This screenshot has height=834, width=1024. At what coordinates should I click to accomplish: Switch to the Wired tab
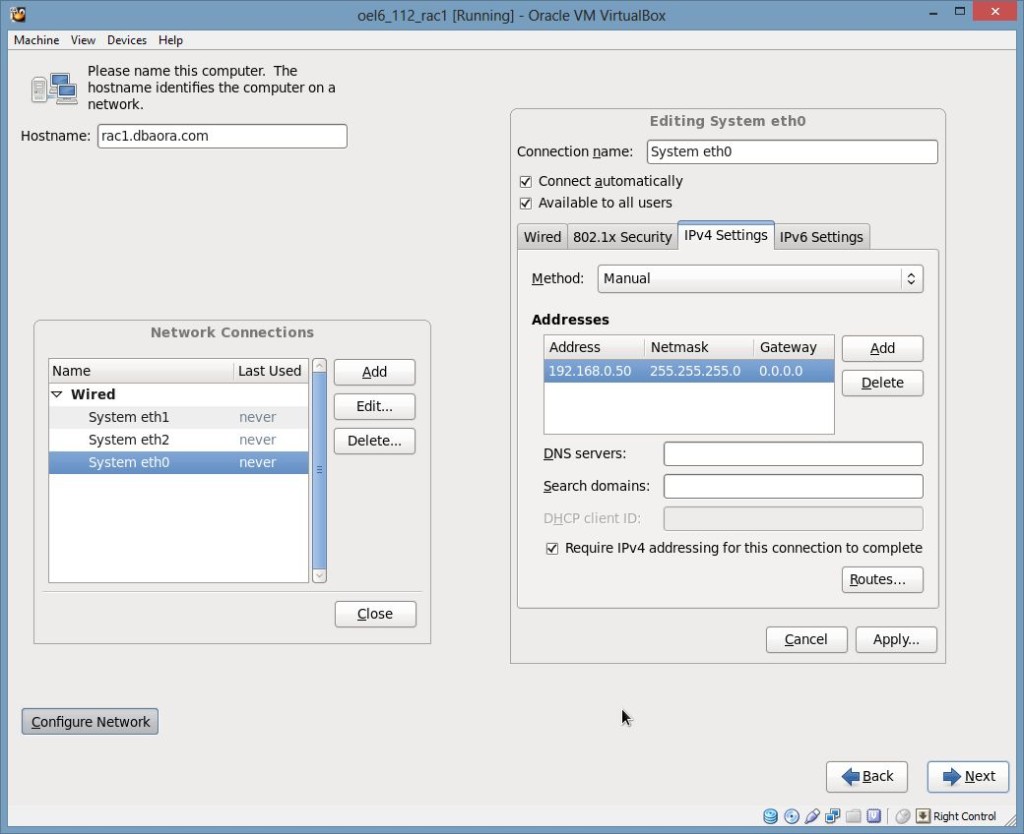point(542,237)
